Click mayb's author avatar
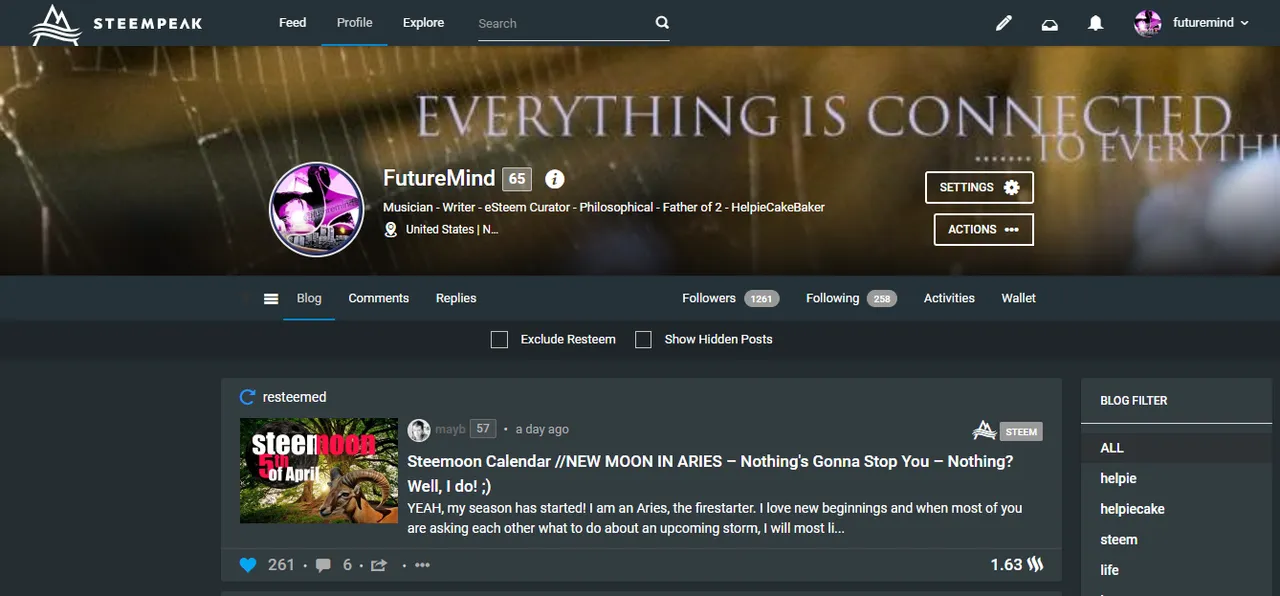The image size is (1280, 596). coord(419,430)
